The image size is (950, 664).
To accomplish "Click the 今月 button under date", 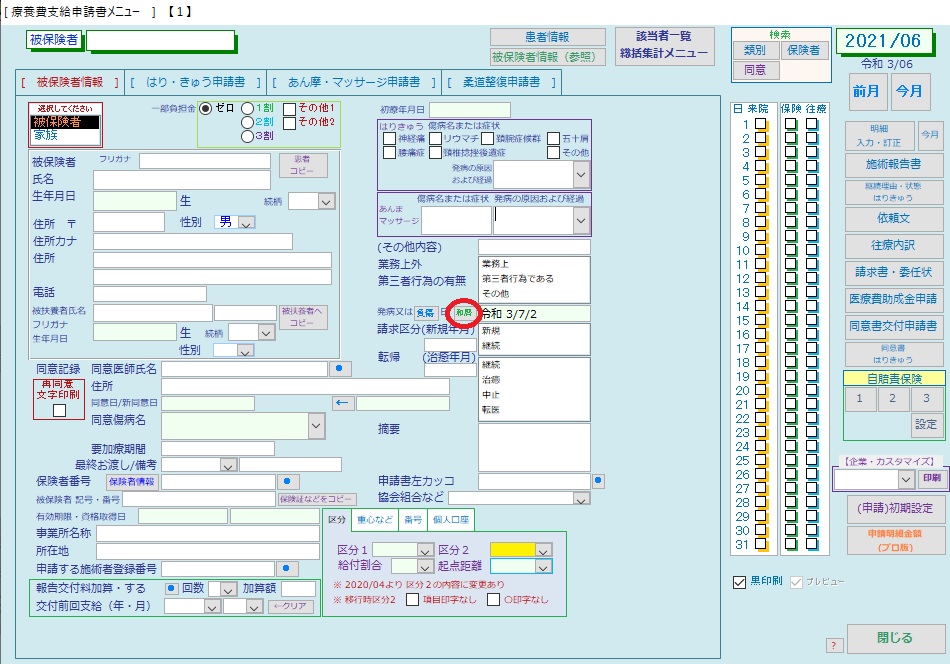I will pos(909,91).
